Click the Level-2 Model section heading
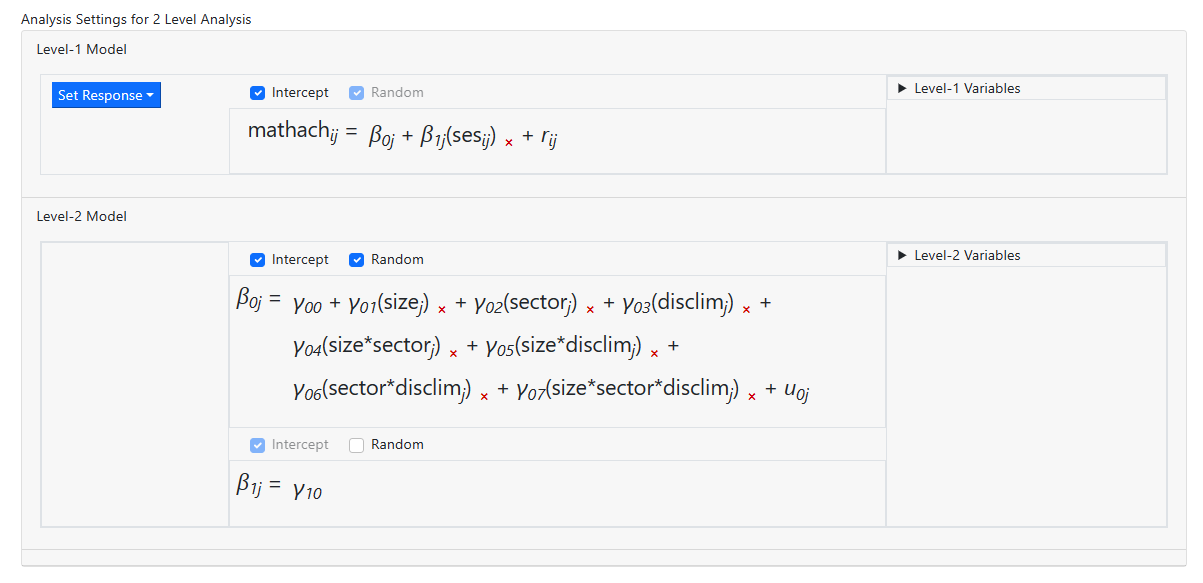Viewport: 1203px width, 583px height. click(81, 216)
